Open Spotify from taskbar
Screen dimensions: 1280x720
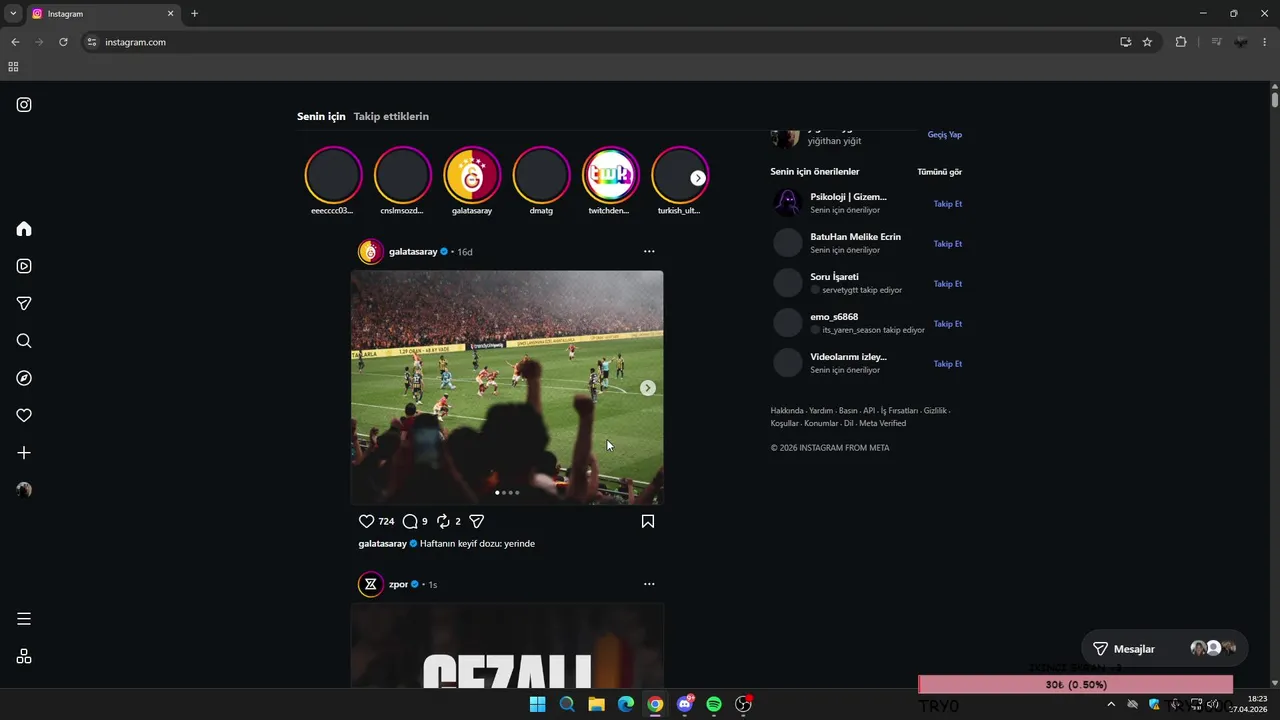[714, 704]
